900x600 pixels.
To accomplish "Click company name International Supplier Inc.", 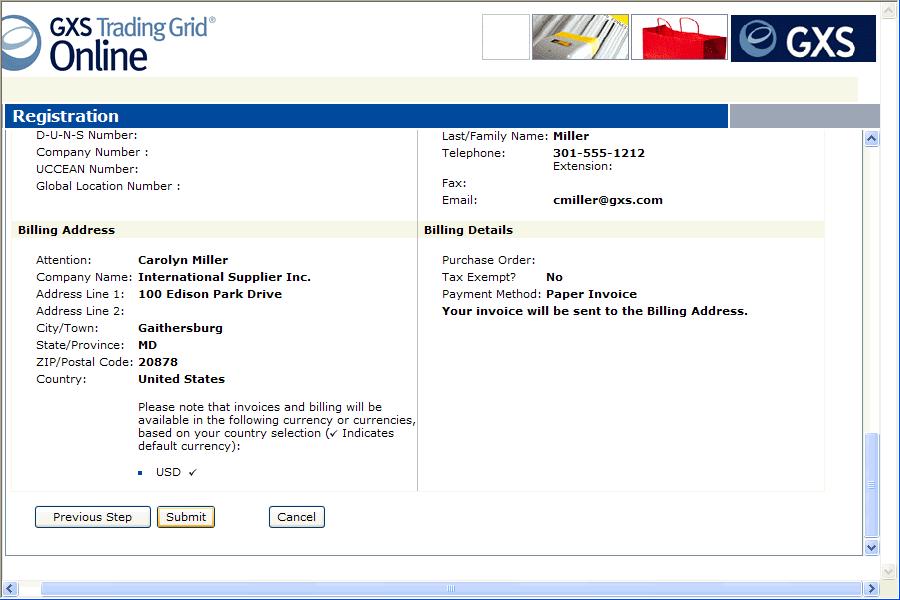I will [x=224, y=277].
